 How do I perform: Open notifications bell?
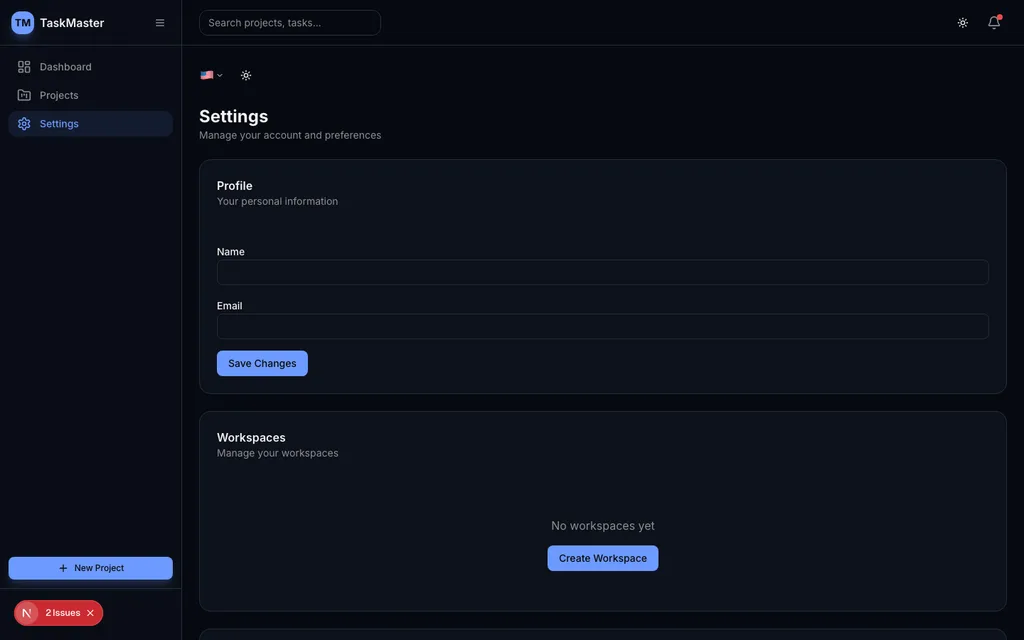pyautogui.click(x=994, y=23)
